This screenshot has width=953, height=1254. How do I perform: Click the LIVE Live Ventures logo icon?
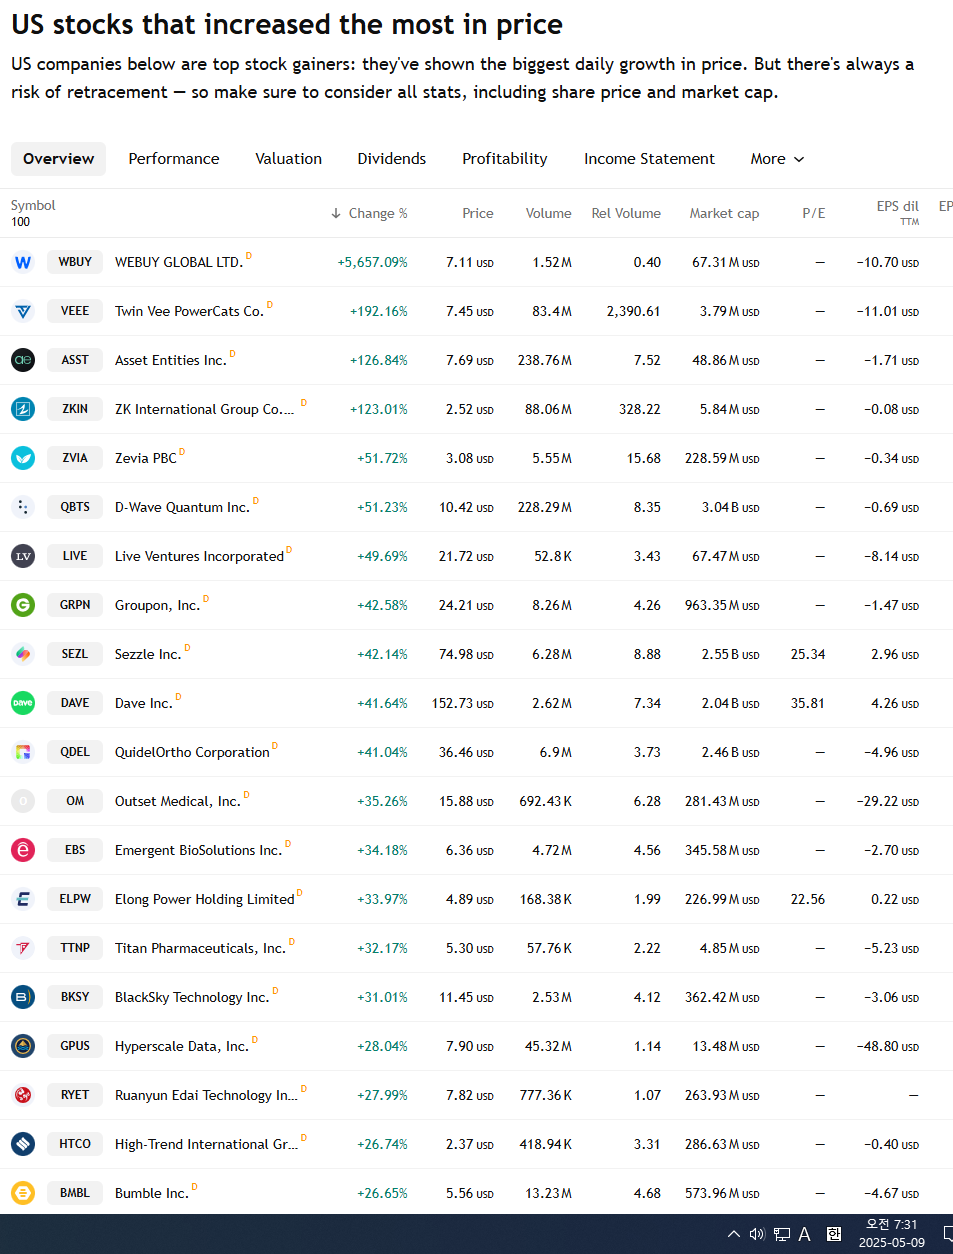click(23, 556)
